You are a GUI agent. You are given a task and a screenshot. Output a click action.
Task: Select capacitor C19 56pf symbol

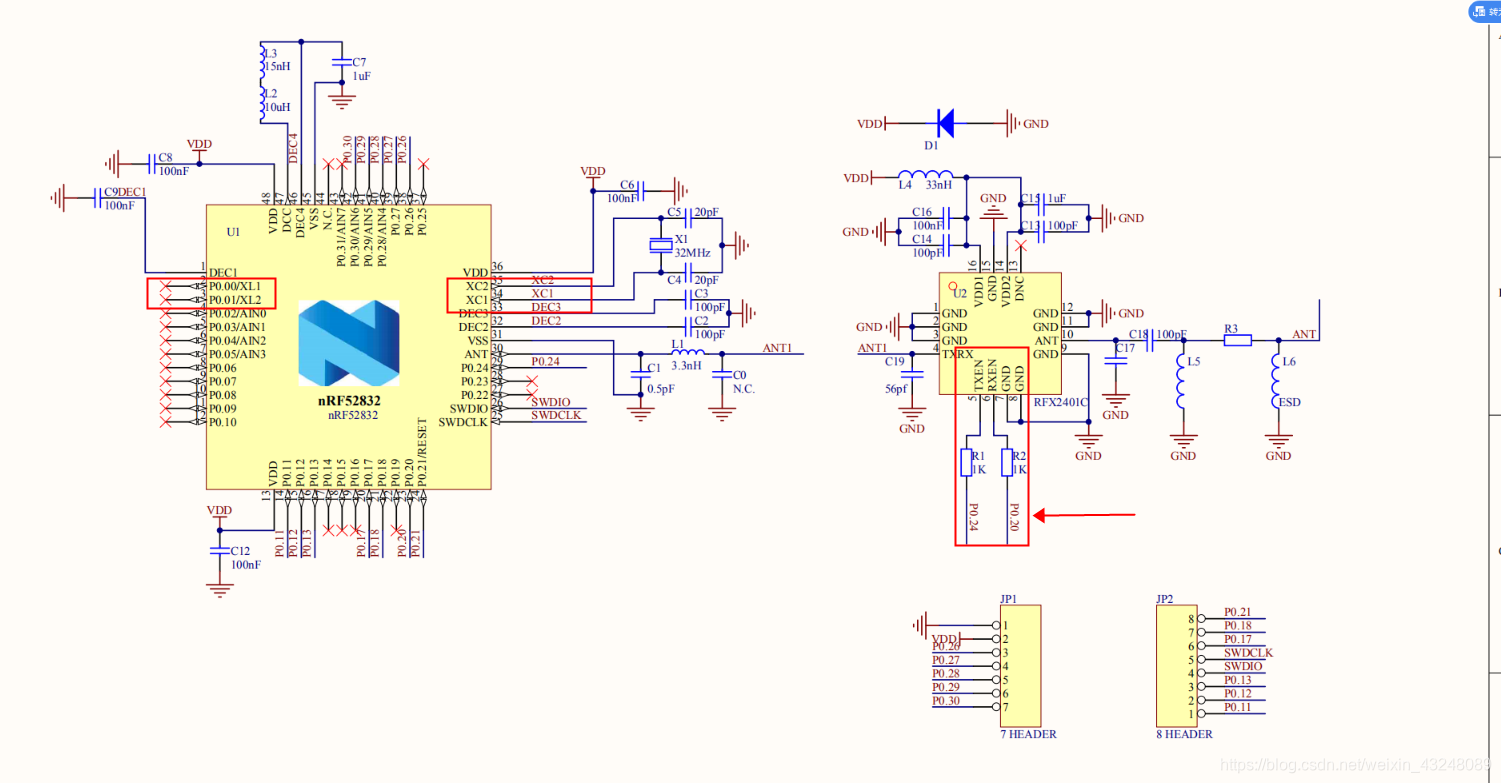point(912,373)
